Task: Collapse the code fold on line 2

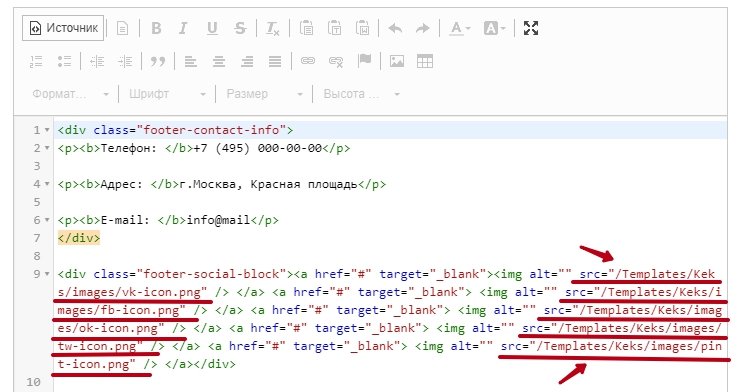Action: pos(47,148)
